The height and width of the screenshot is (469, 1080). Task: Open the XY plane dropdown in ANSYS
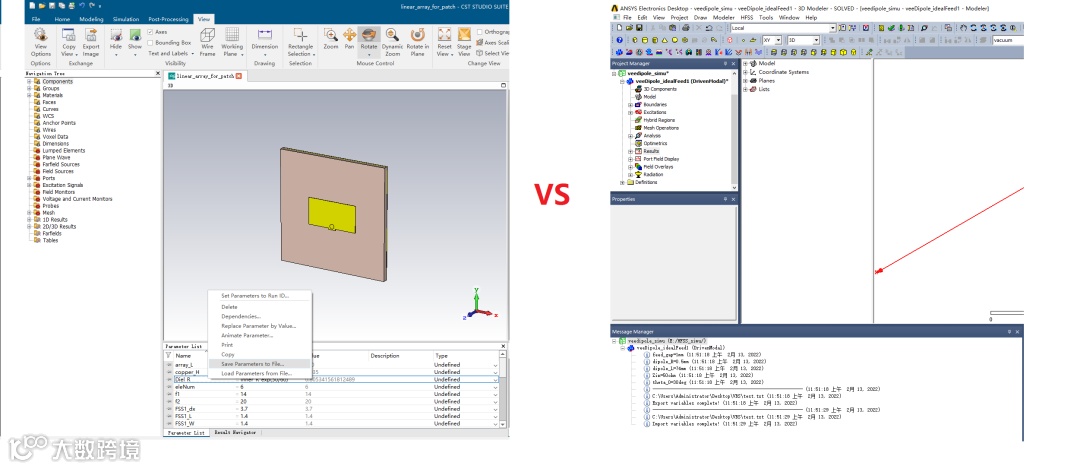779,40
